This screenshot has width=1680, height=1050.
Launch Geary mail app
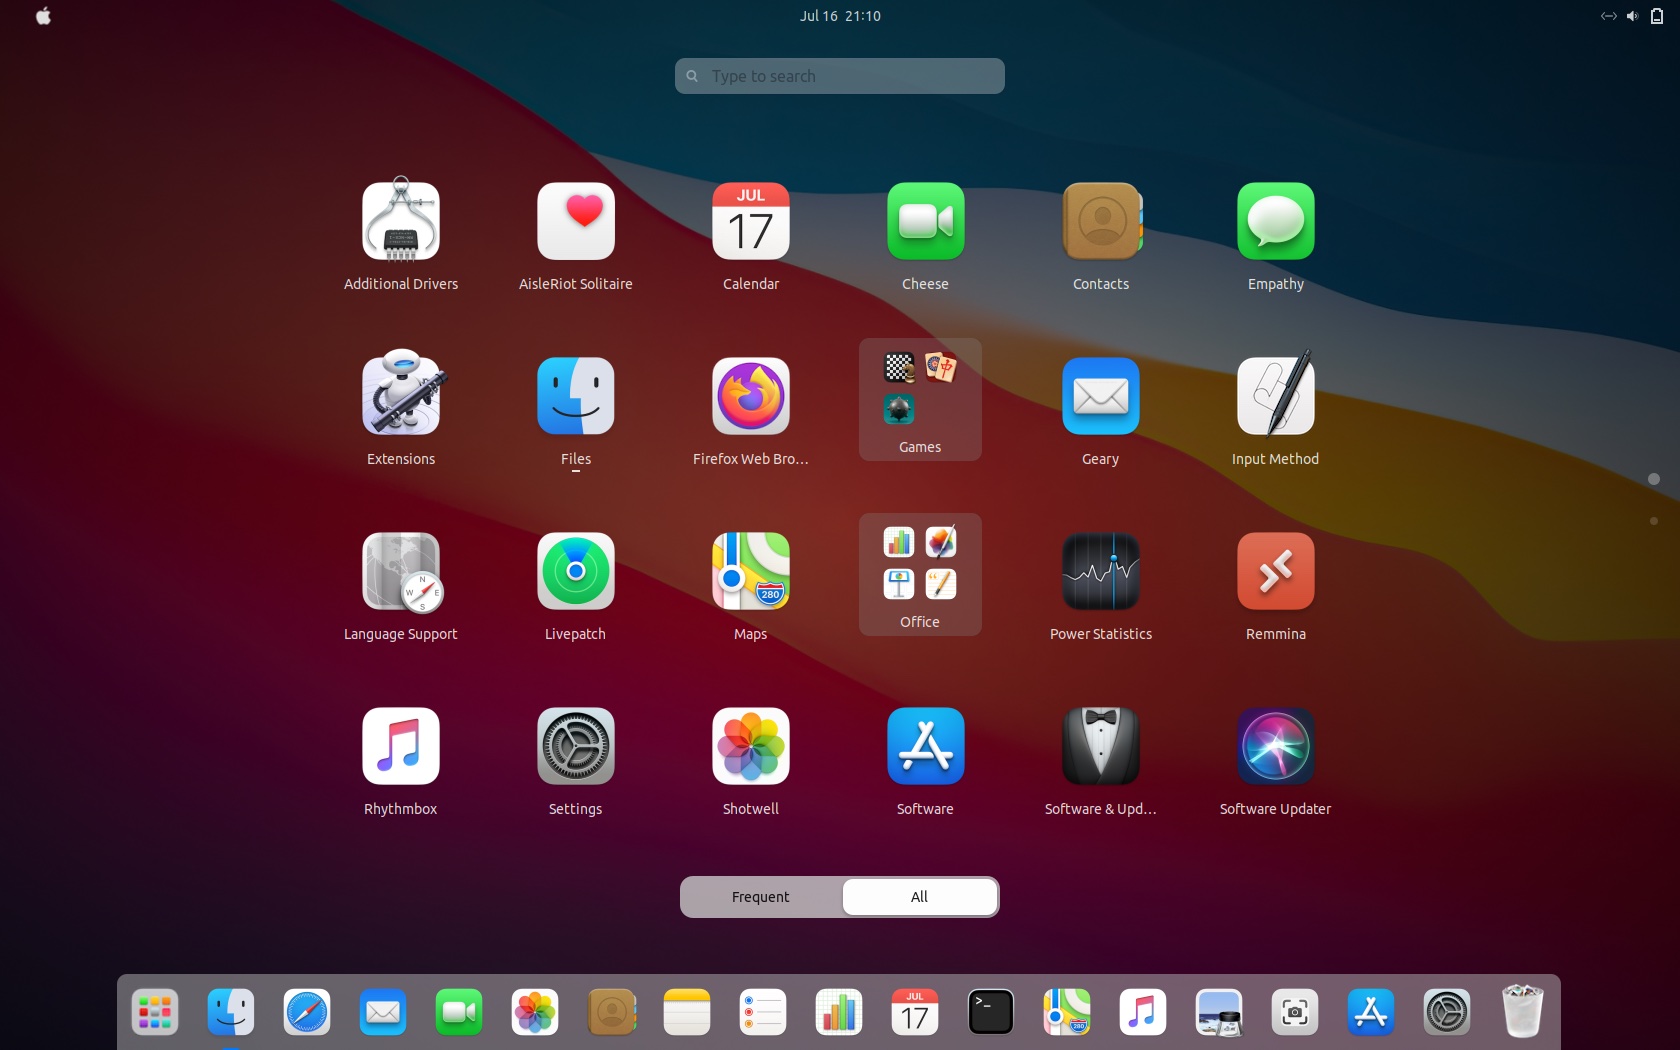pyautogui.click(x=1101, y=396)
